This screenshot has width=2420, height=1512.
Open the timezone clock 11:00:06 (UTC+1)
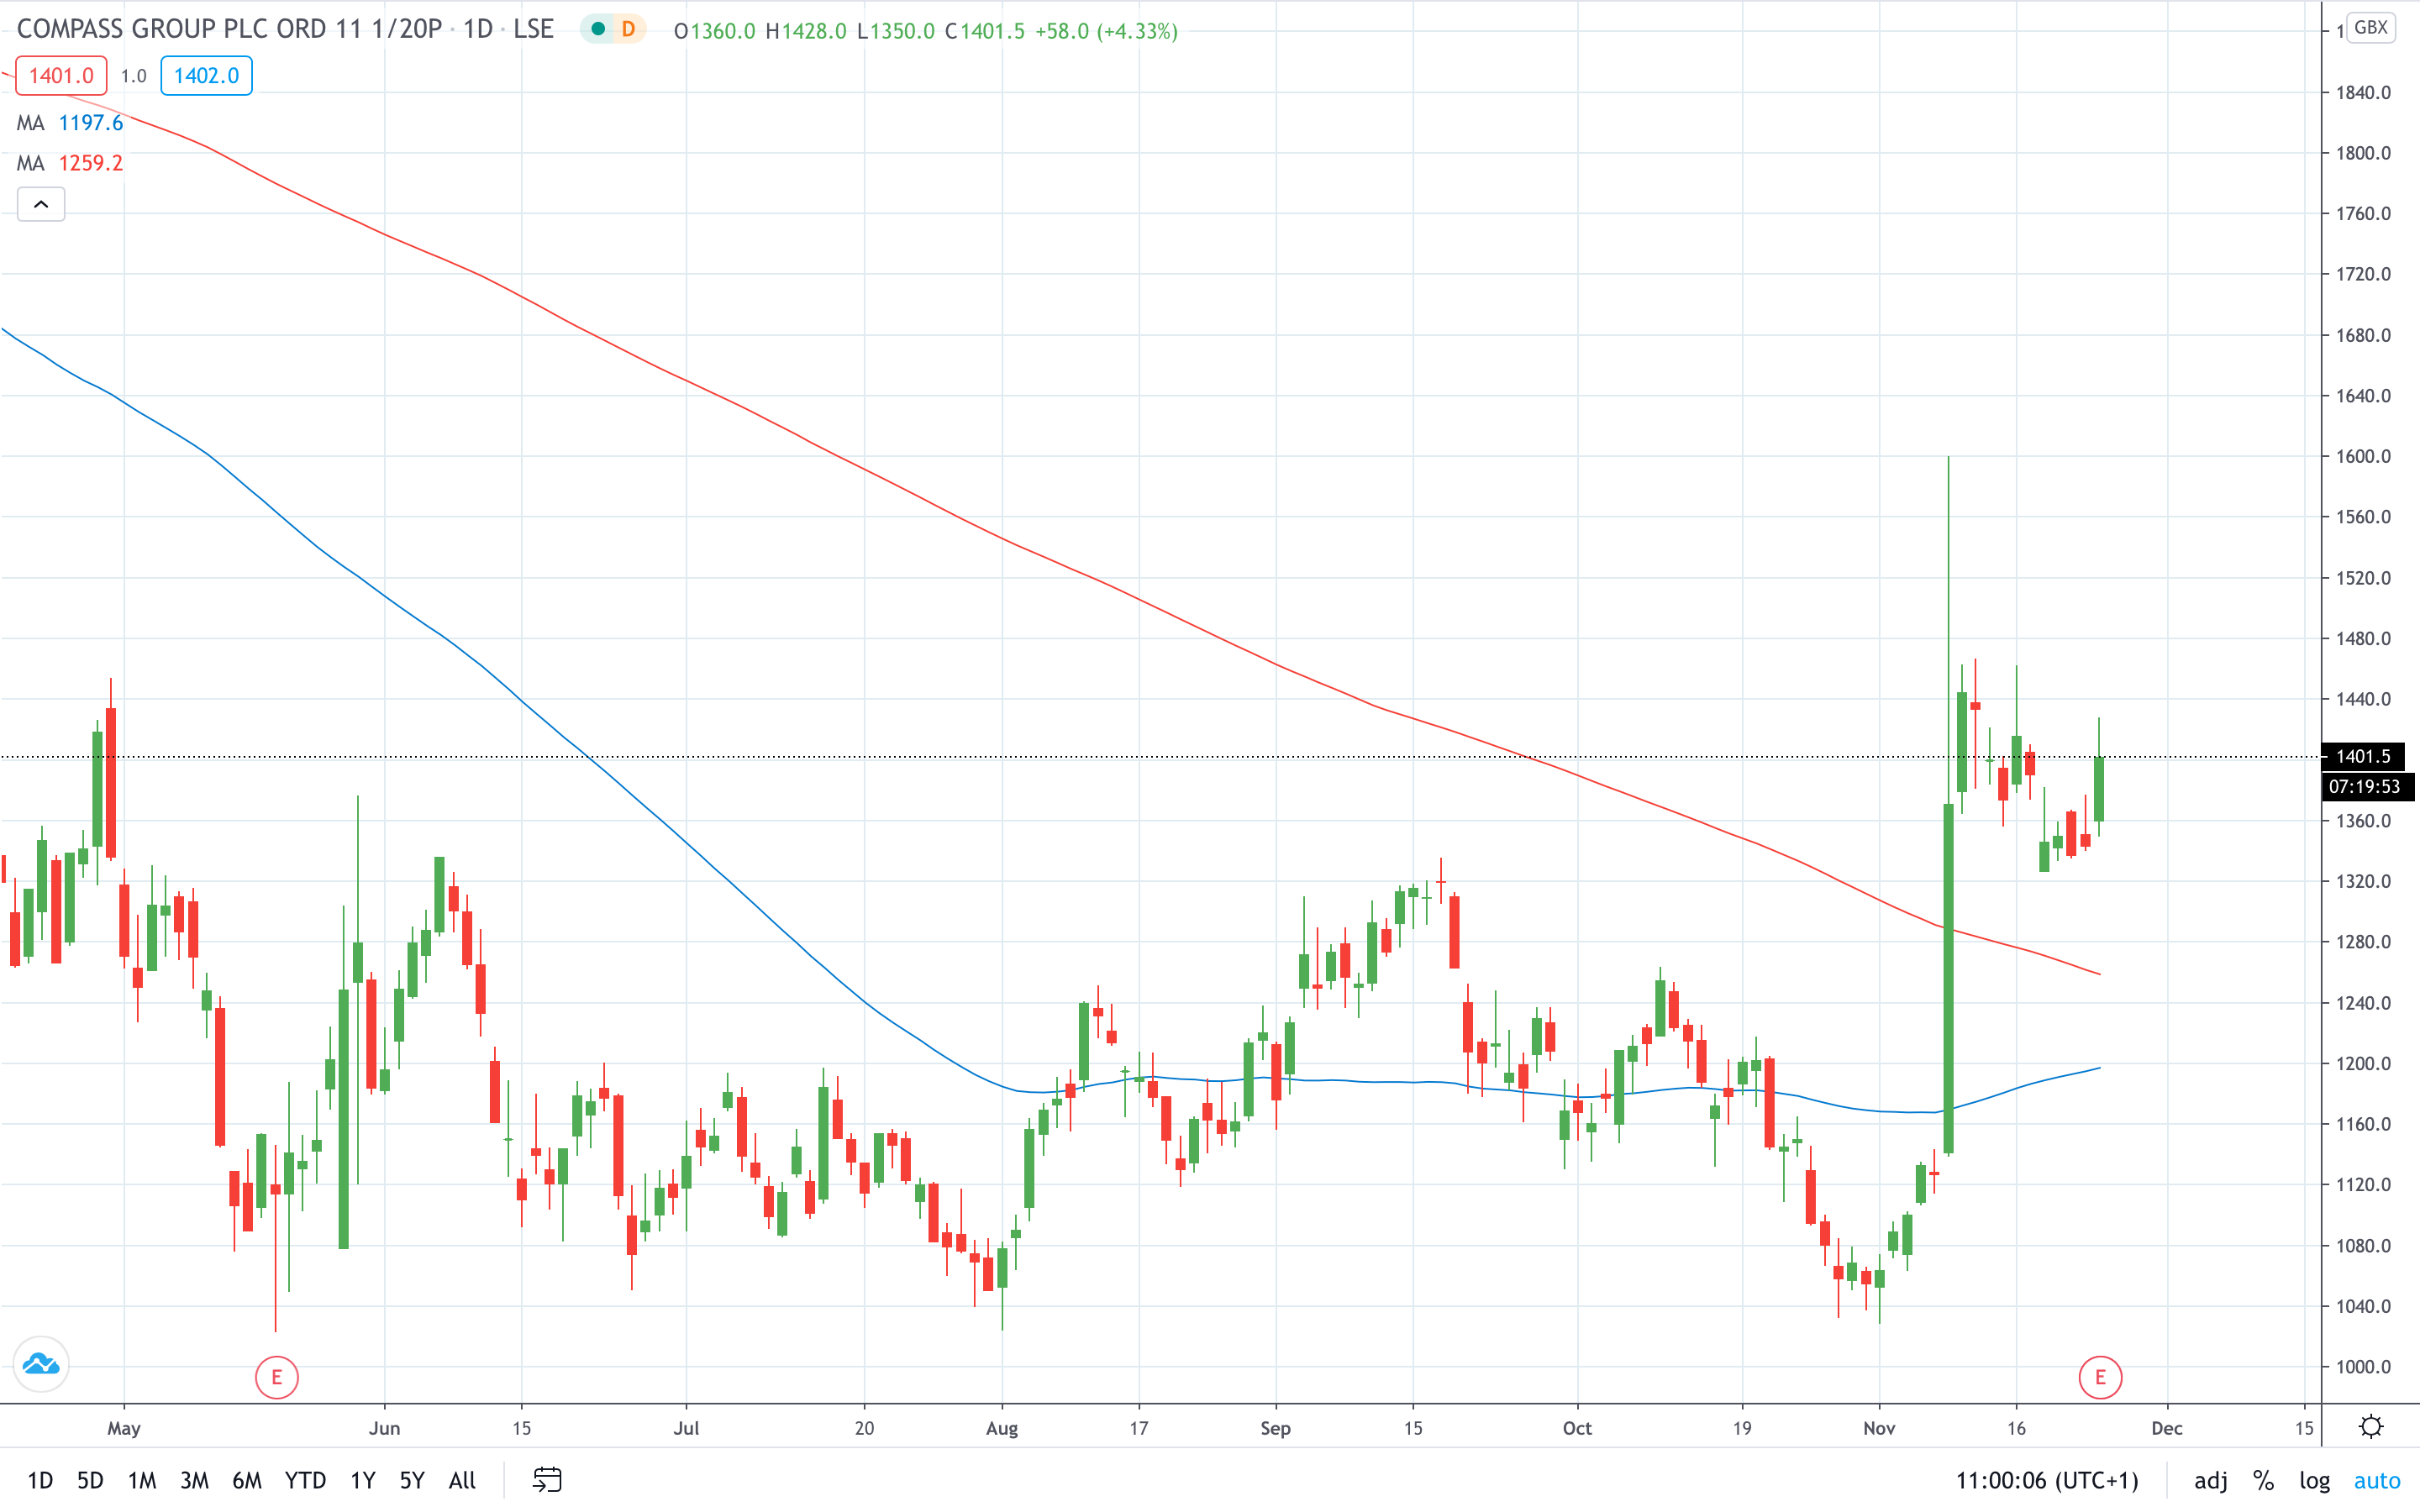(x=2047, y=1480)
